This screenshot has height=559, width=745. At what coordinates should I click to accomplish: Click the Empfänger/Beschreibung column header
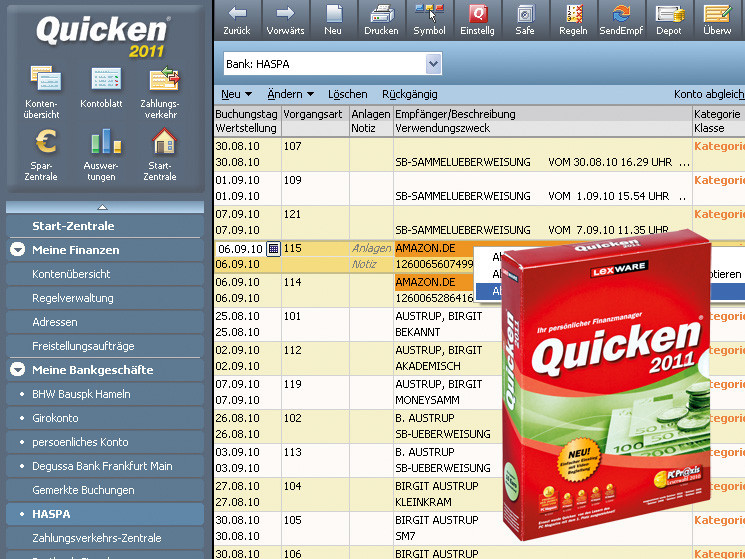click(455, 114)
